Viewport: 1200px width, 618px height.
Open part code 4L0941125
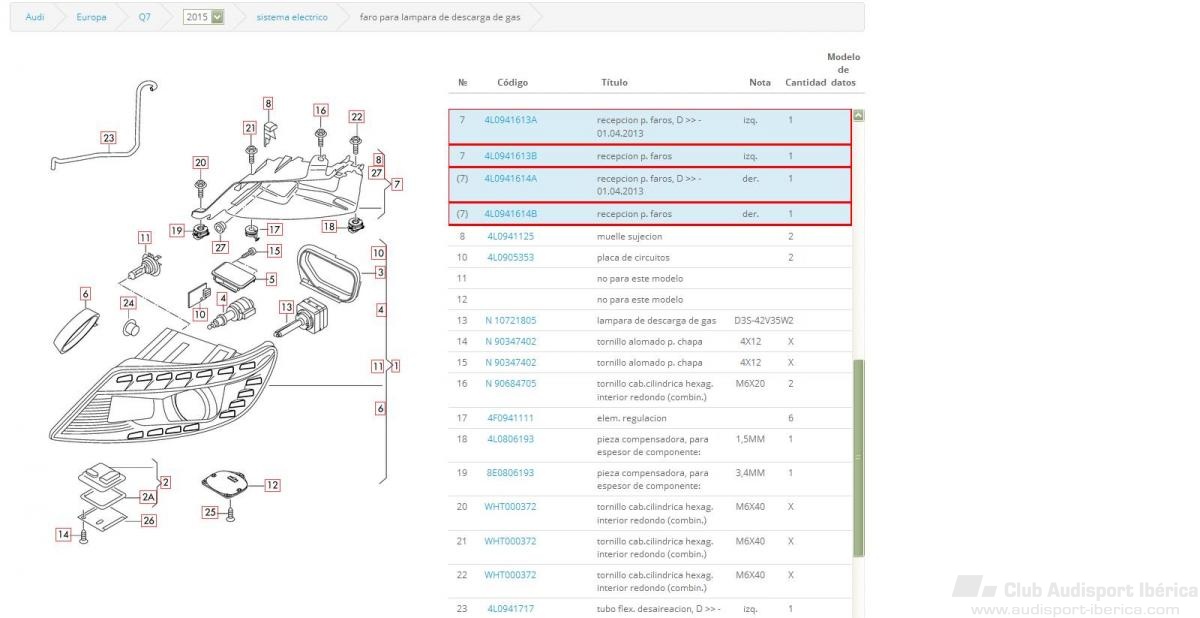click(x=510, y=236)
